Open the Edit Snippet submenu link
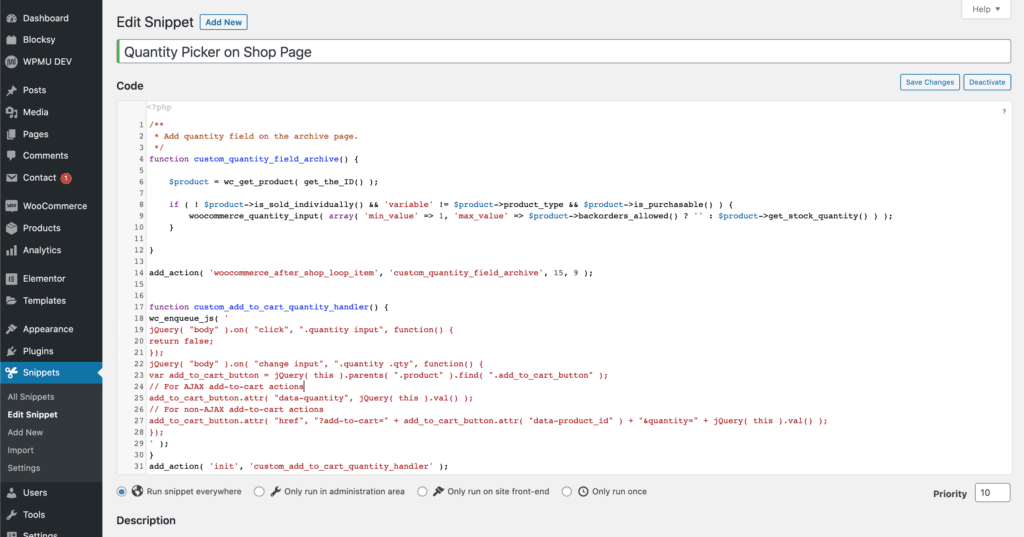Image resolution: width=1024 pixels, height=537 pixels. [x=33, y=414]
